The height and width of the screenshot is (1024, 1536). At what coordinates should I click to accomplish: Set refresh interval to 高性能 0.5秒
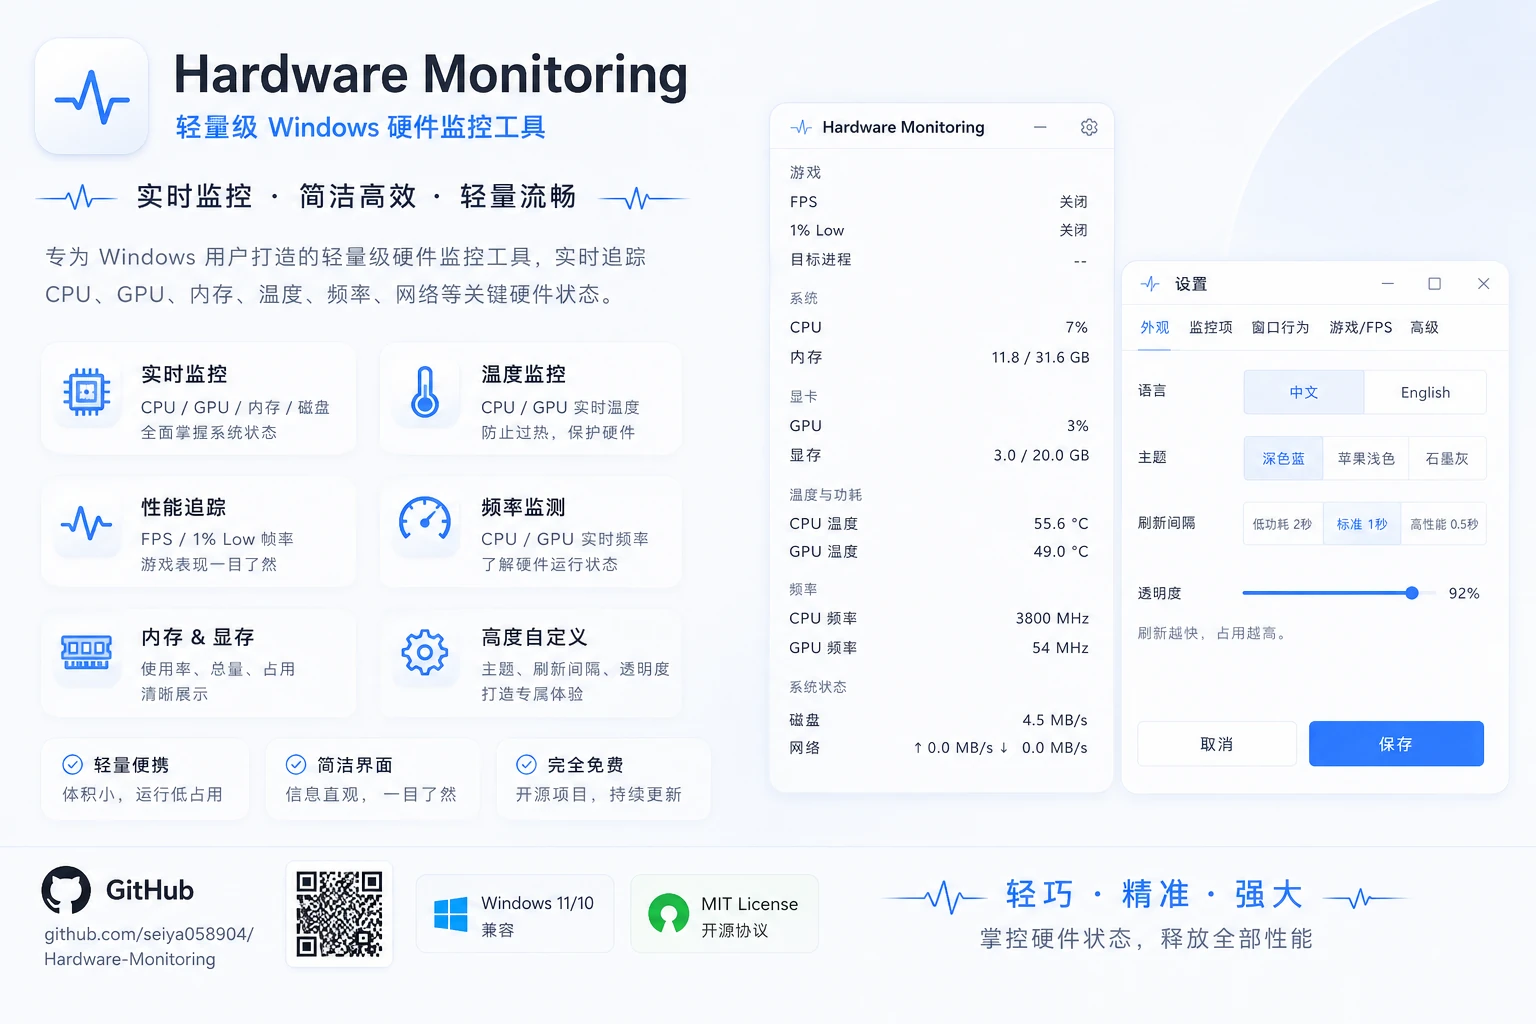pos(1444,524)
